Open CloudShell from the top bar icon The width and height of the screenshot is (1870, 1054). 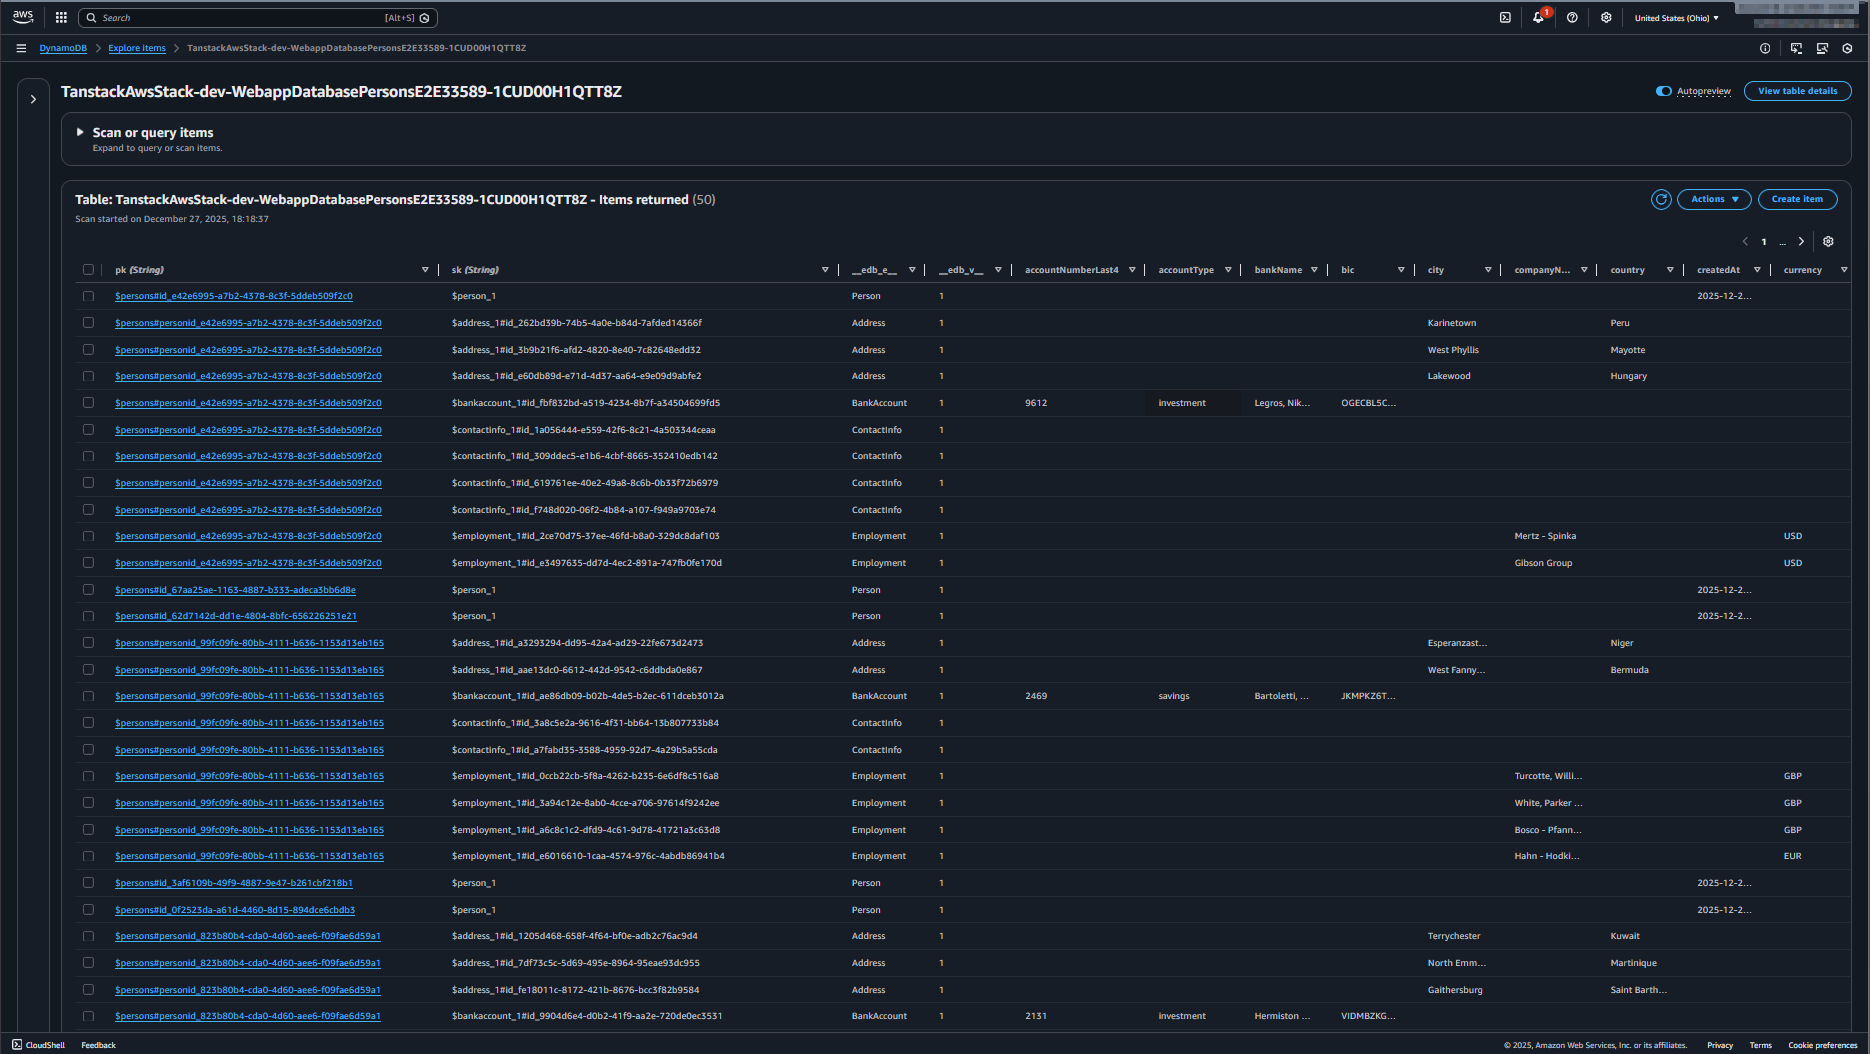click(1505, 18)
